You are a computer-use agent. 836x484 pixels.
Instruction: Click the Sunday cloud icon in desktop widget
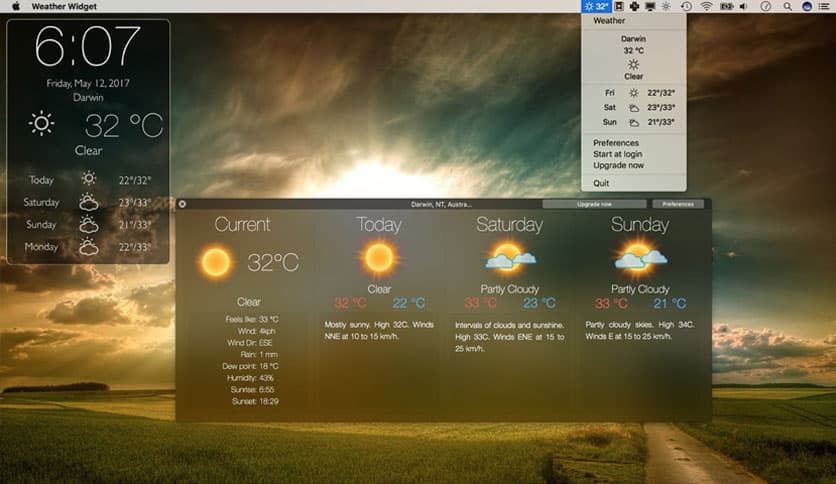pos(89,224)
